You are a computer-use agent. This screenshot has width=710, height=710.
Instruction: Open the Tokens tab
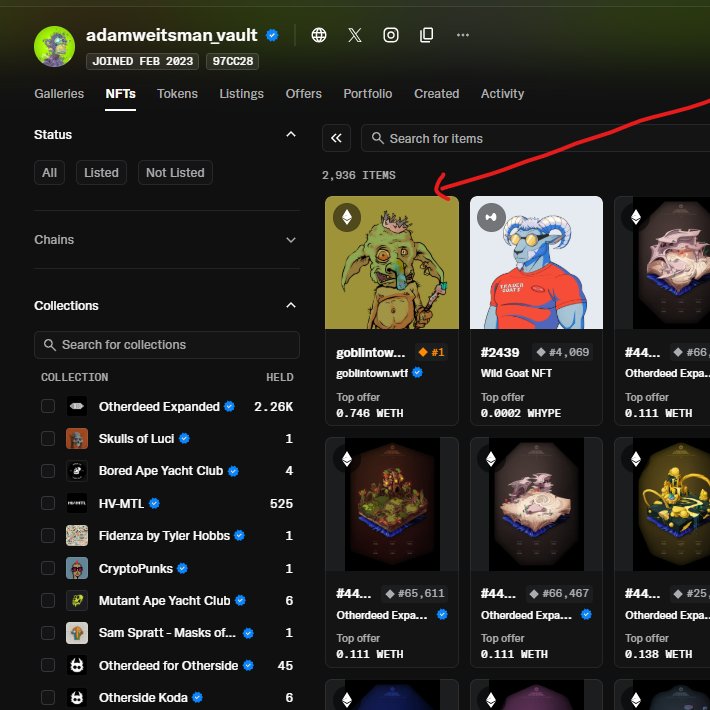tap(178, 94)
